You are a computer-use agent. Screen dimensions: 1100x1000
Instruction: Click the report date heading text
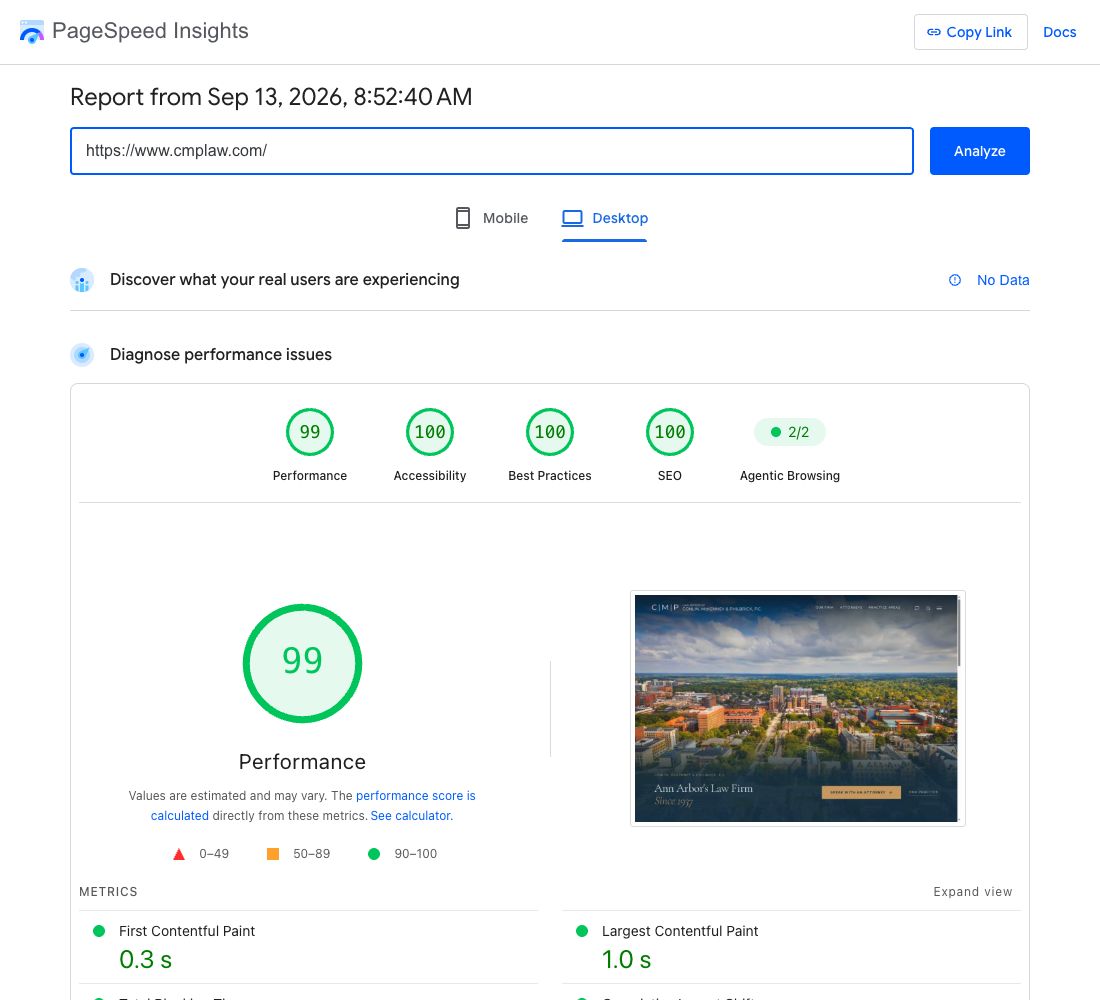(x=271, y=97)
